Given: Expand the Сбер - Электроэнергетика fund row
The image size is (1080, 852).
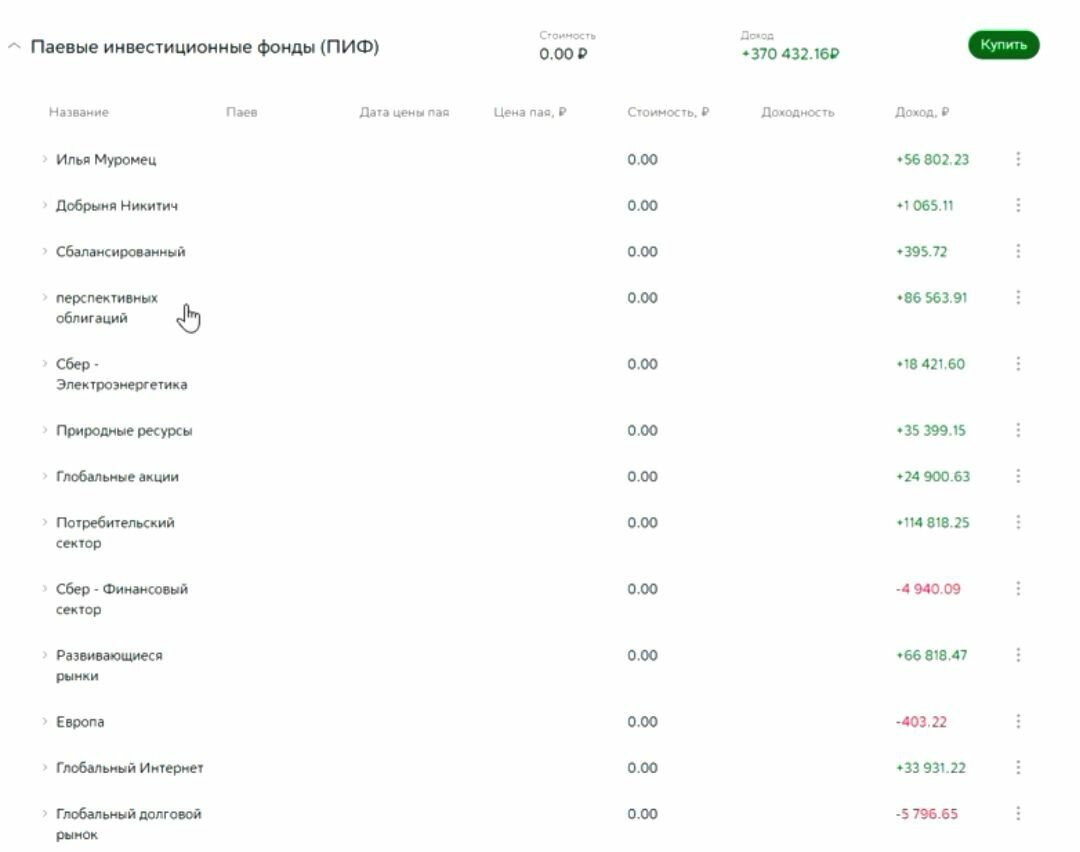Looking at the screenshot, I should pyautogui.click(x=45, y=364).
